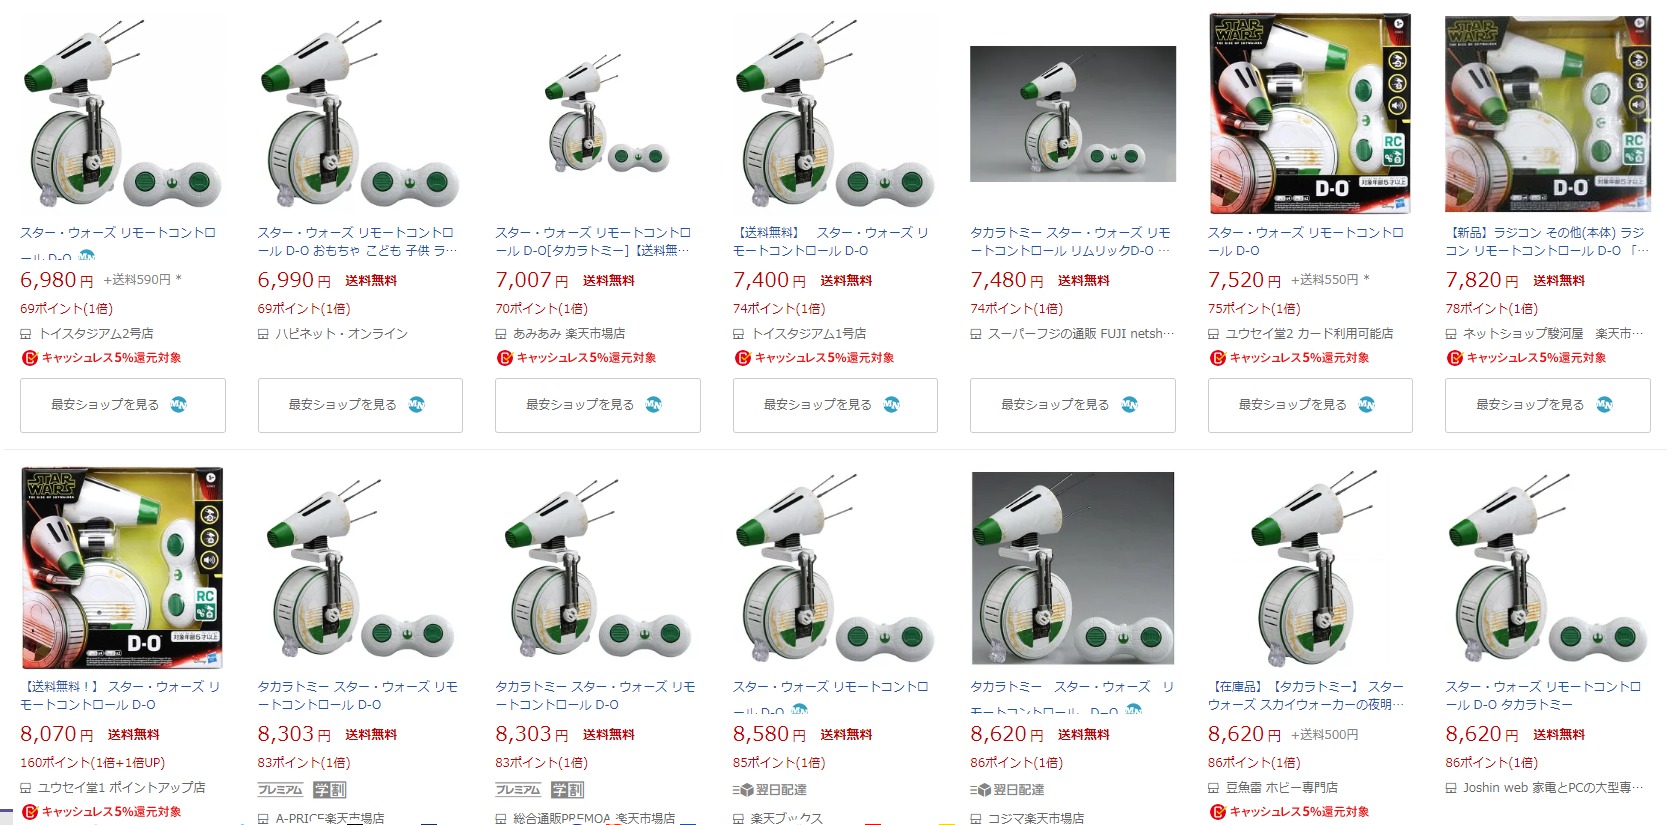Viewport: 1680px width, 825px height.
Task: Click the shop icon beside ハピネット・オンライン
Action: [264, 334]
